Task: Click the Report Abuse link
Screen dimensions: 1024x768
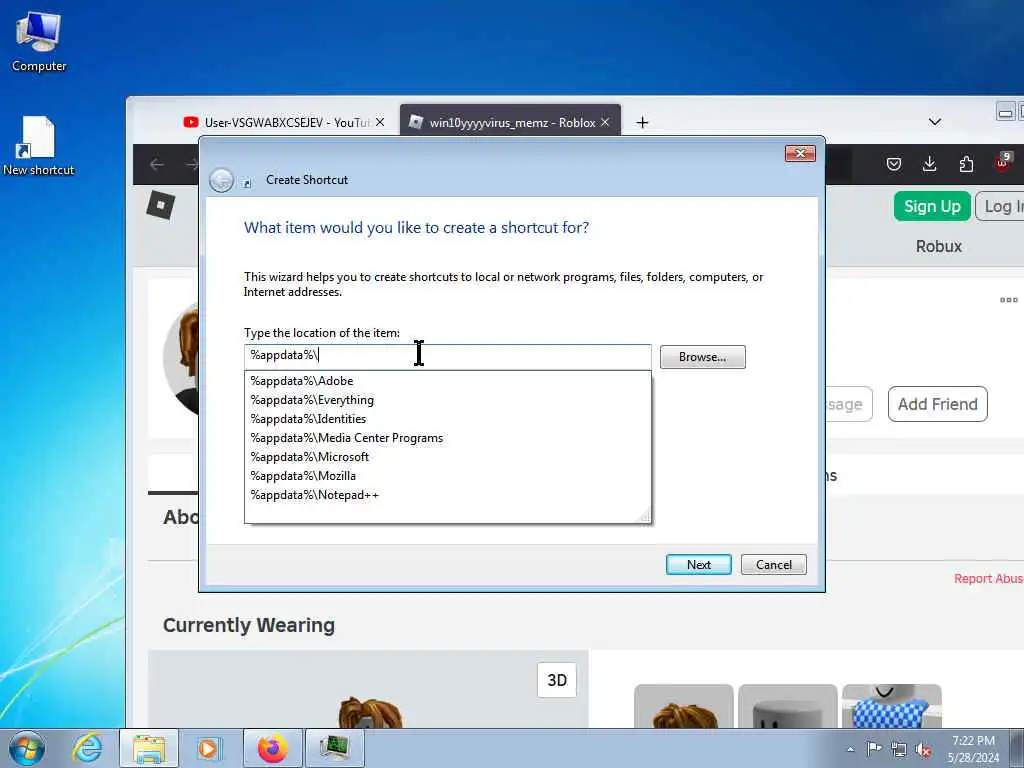Action: coord(989,579)
